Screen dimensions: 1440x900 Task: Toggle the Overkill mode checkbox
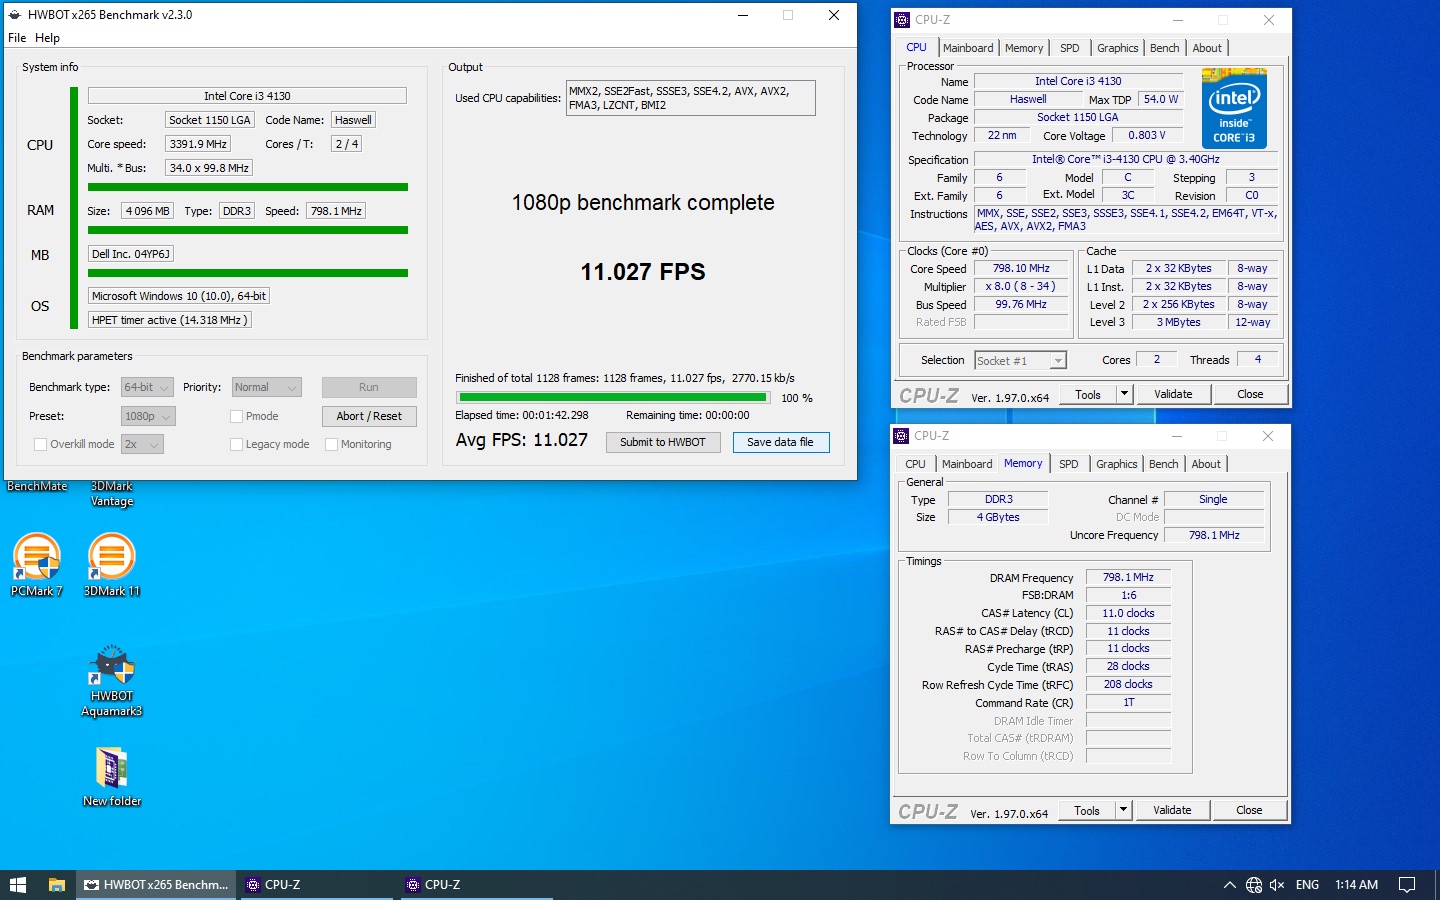40,444
